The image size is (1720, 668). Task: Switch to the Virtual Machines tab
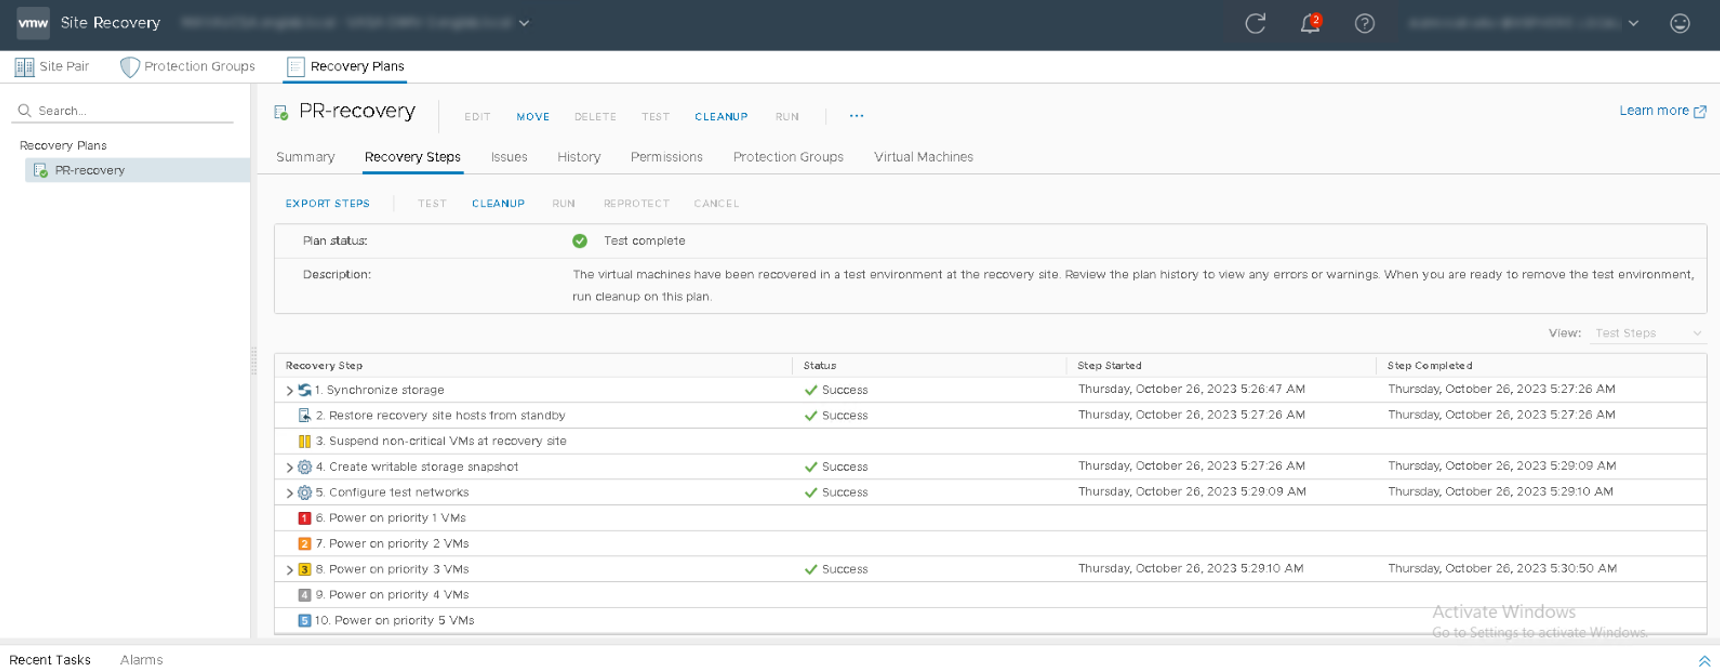pos(923,157)
